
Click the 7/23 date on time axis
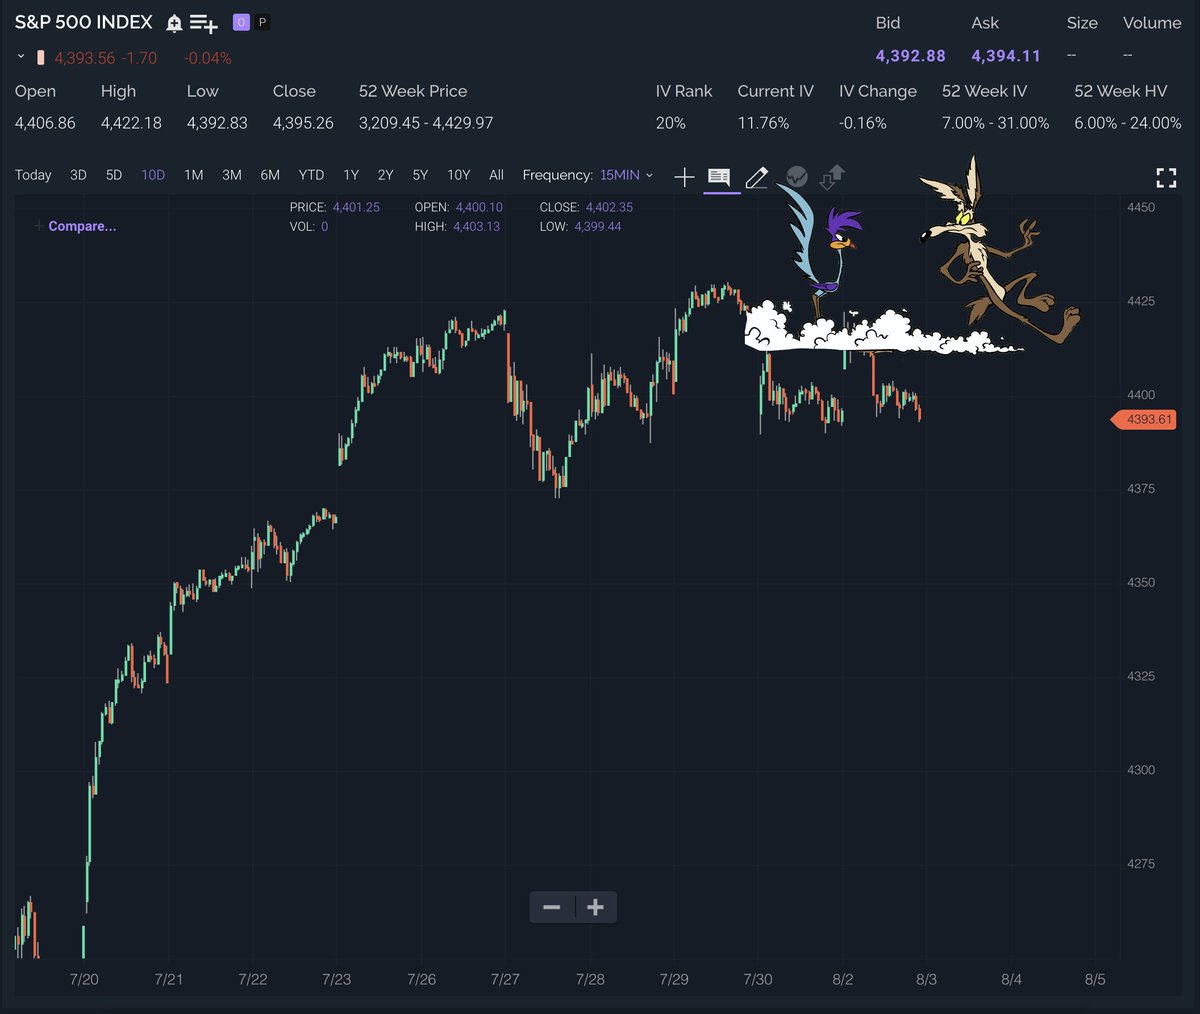[337, 980]
